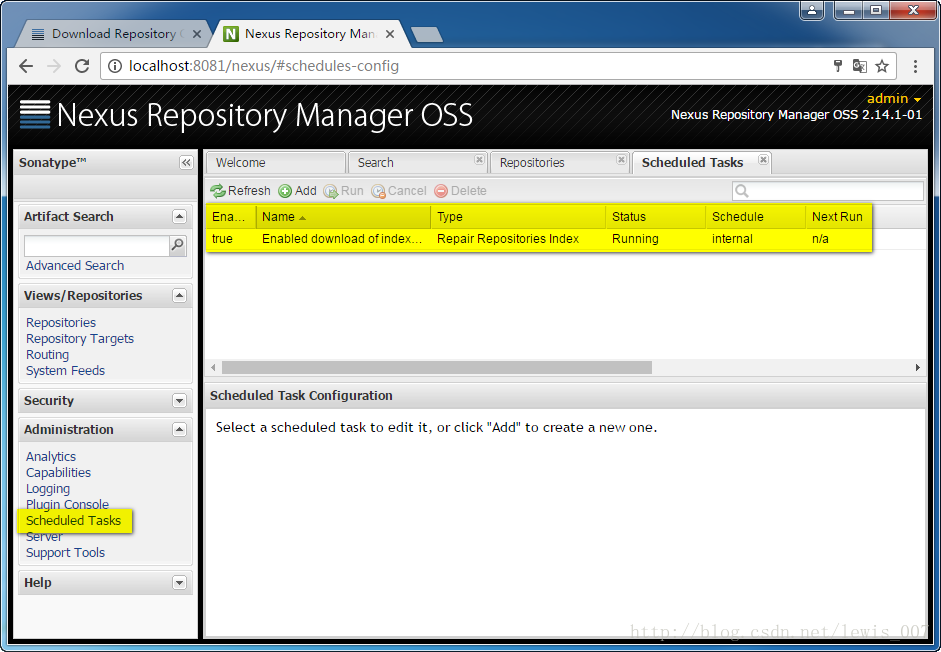Sort by the Schedule column header

coord(756,217)
